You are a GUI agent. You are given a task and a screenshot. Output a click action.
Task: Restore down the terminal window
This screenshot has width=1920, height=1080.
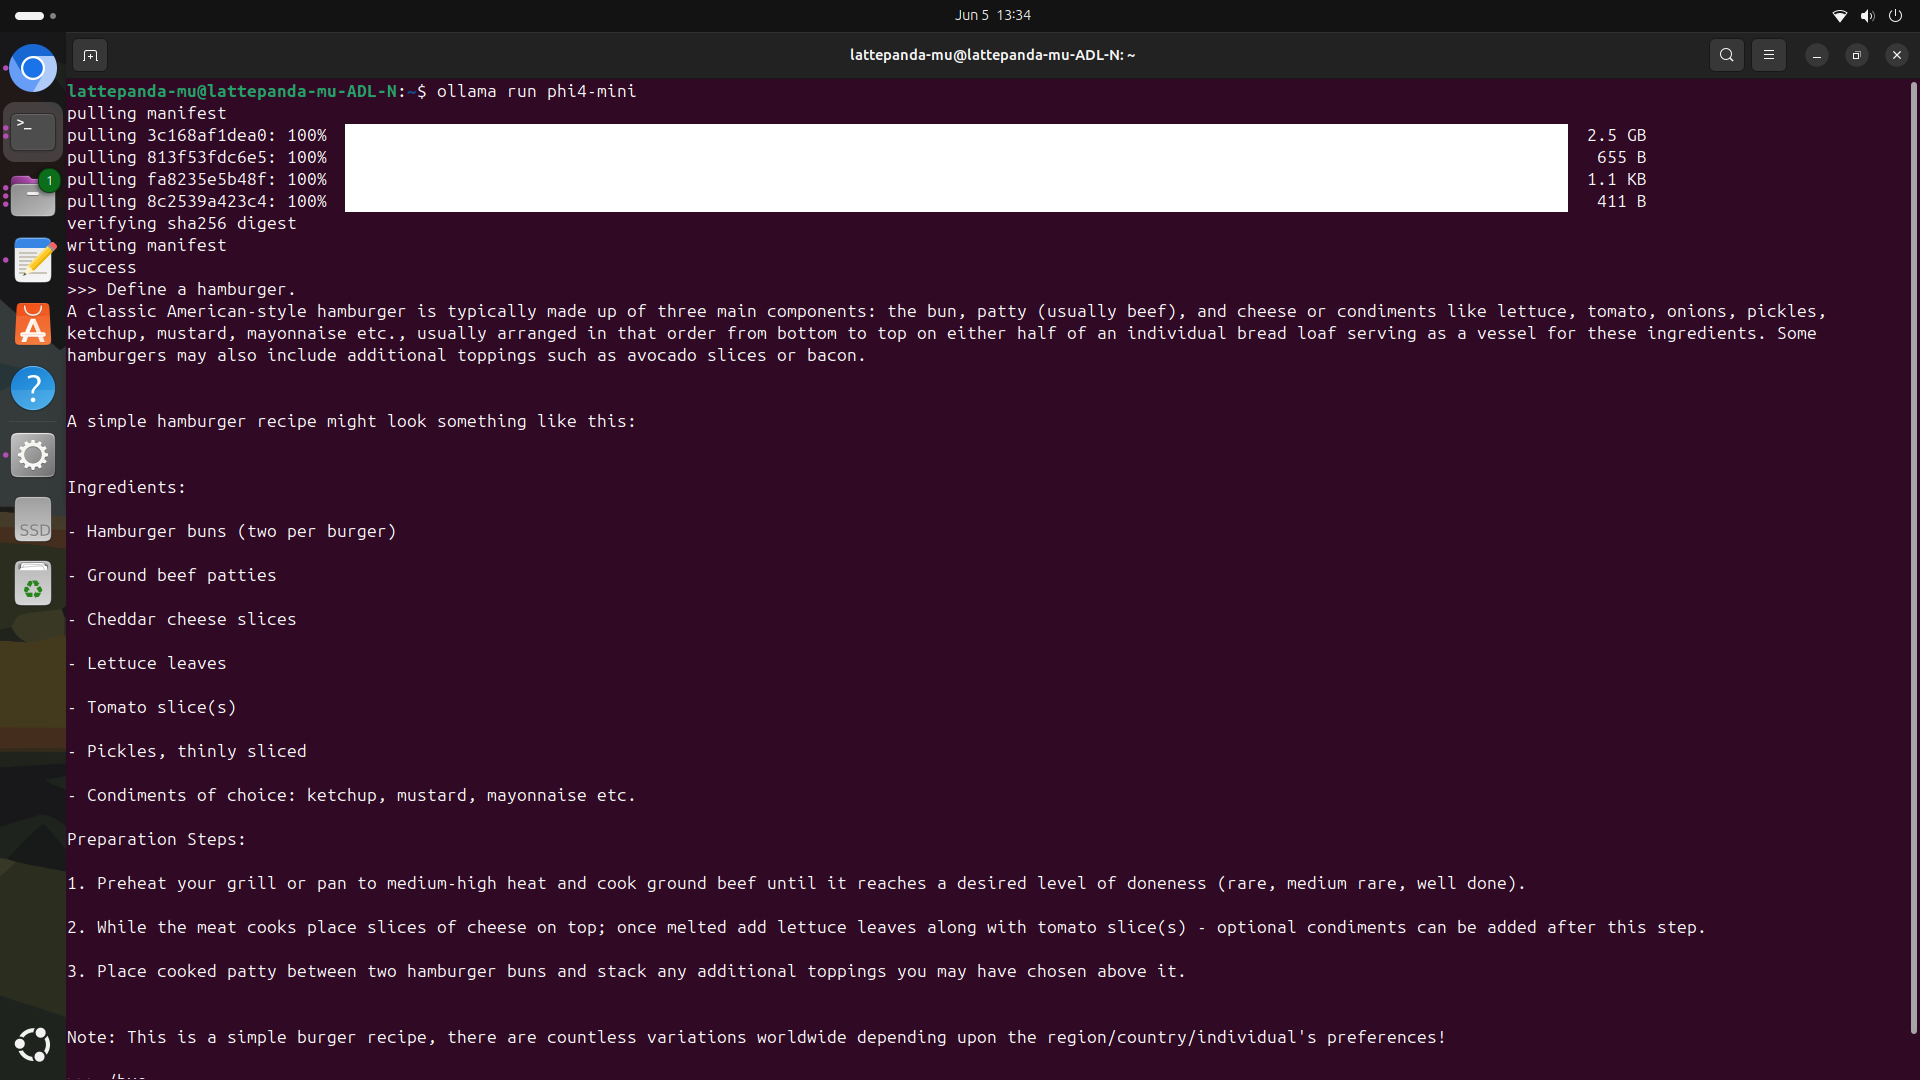pos(1857,55)
